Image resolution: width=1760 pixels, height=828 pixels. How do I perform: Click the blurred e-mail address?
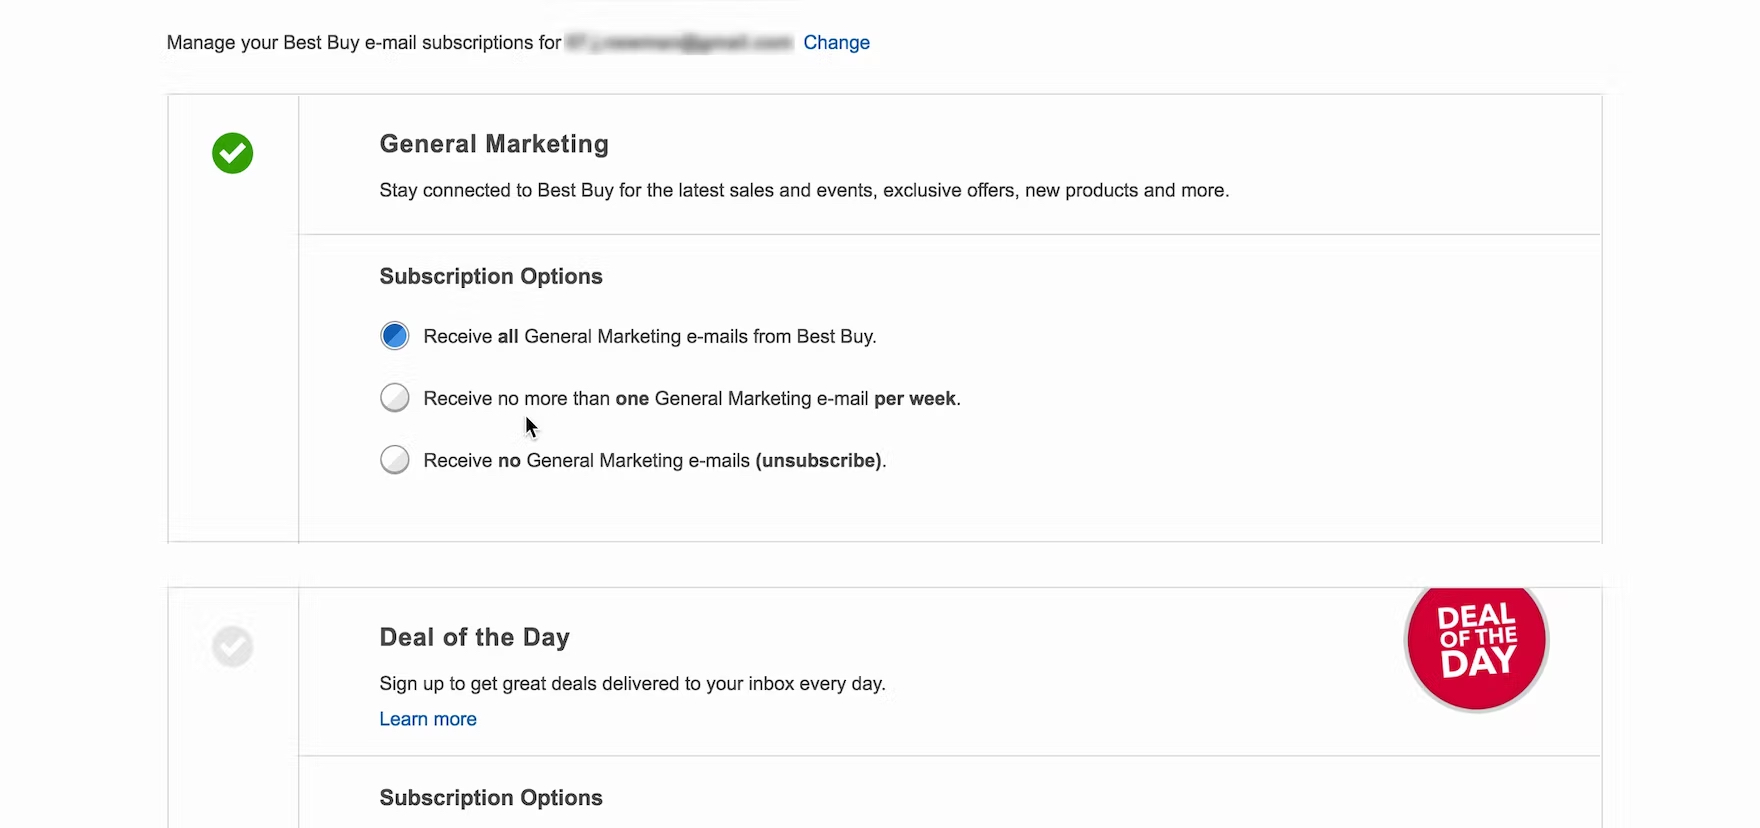click(678, 43)
